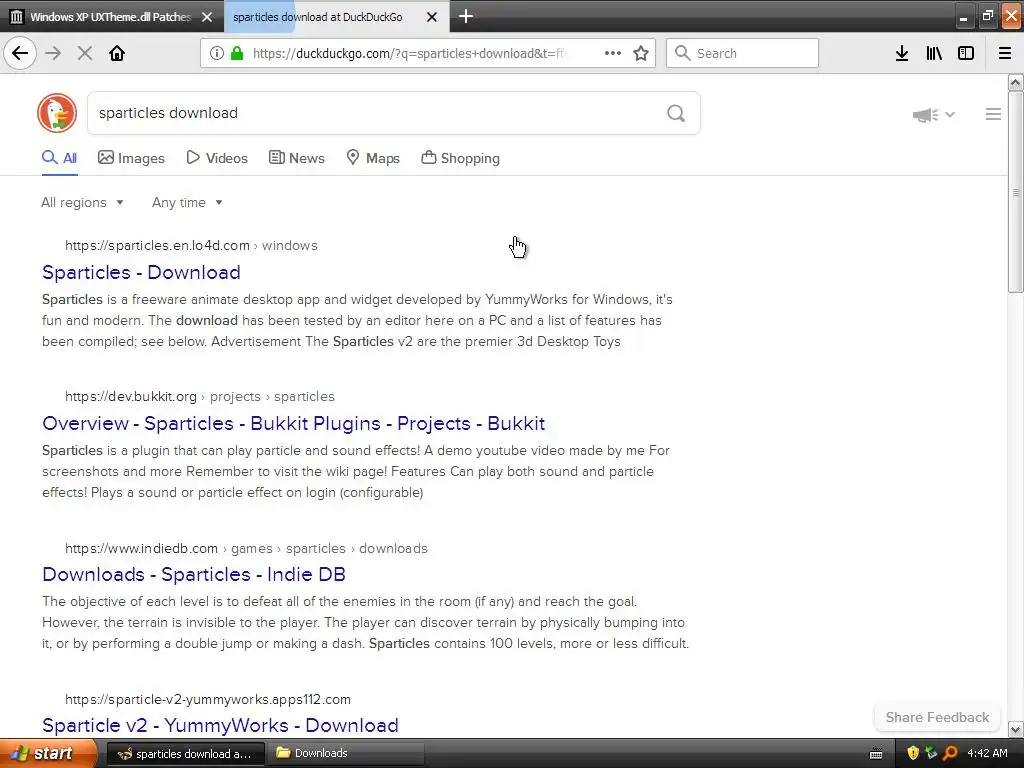Viewport: 1024px width, 768px height.
Task: Open the Downloads toolbar arrow
Action: point(902,53)
